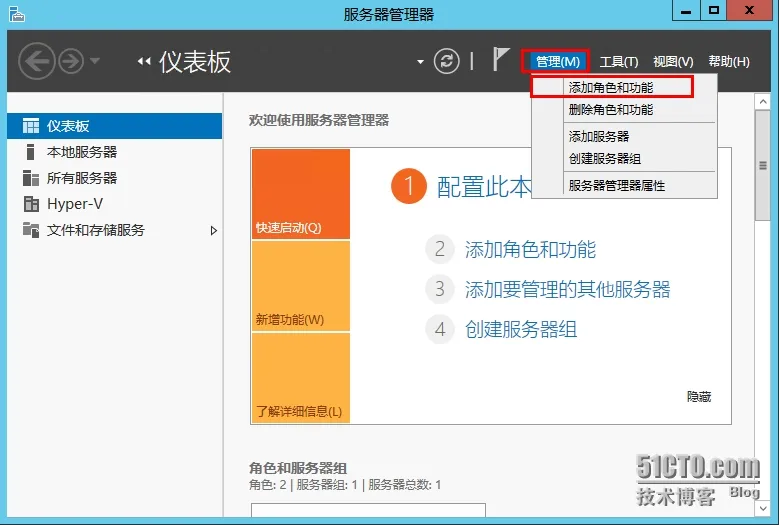Click the 配置此本 heading link
This screenshot has width=779, height=525.
point(484,187)
